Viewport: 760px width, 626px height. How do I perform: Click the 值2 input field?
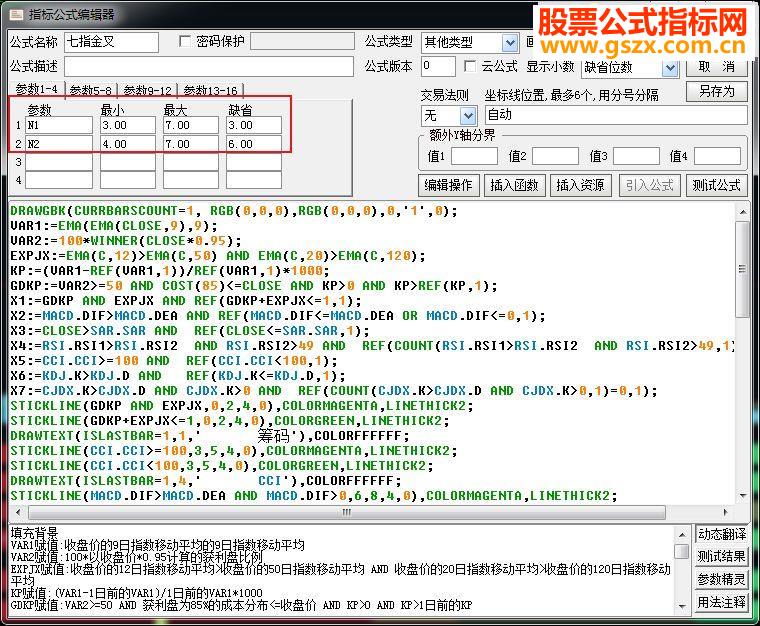(555, 156)
